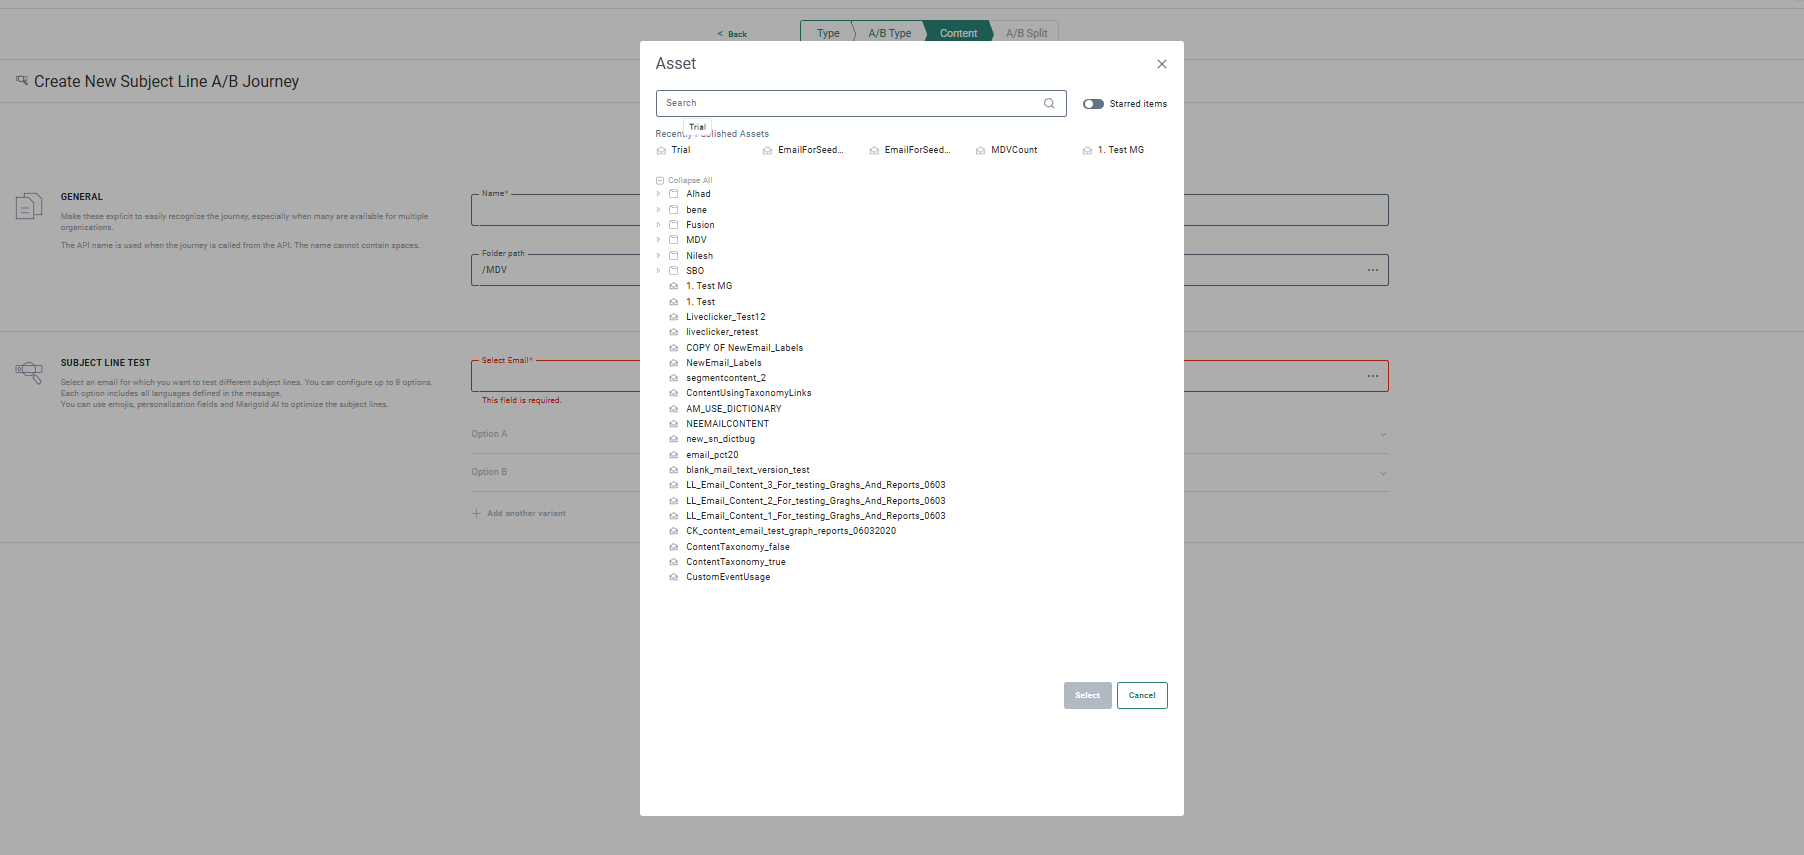Close the Asset dialog
Image resolution: width=1804 pixels, height=855 pixels.
pyautogui.click(x=1162, y=64)
